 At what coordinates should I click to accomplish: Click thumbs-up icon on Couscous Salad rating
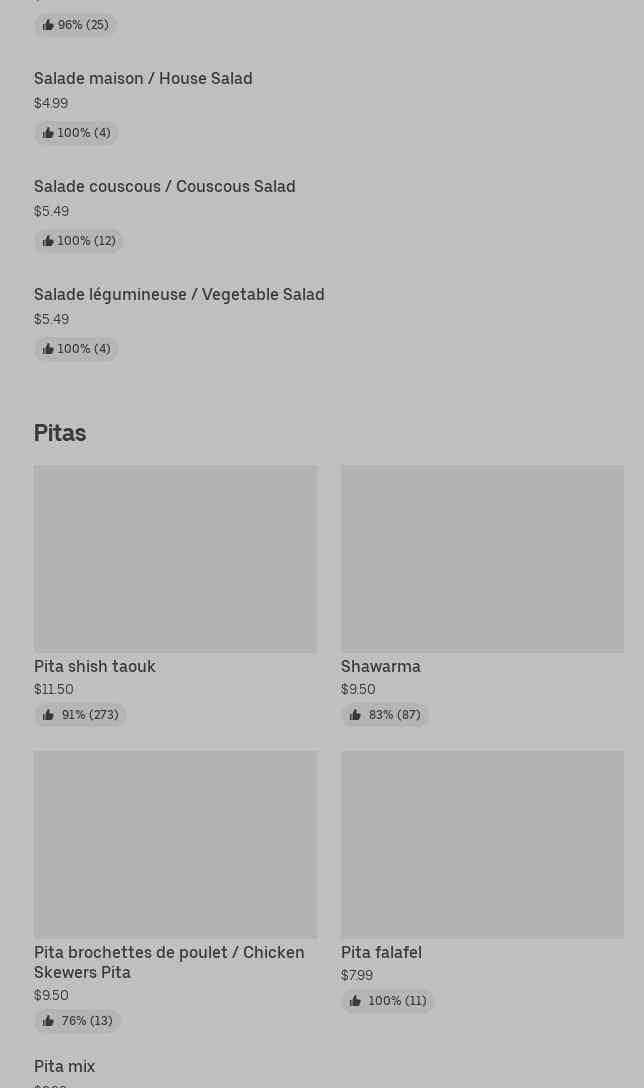(x=48, y=241)
